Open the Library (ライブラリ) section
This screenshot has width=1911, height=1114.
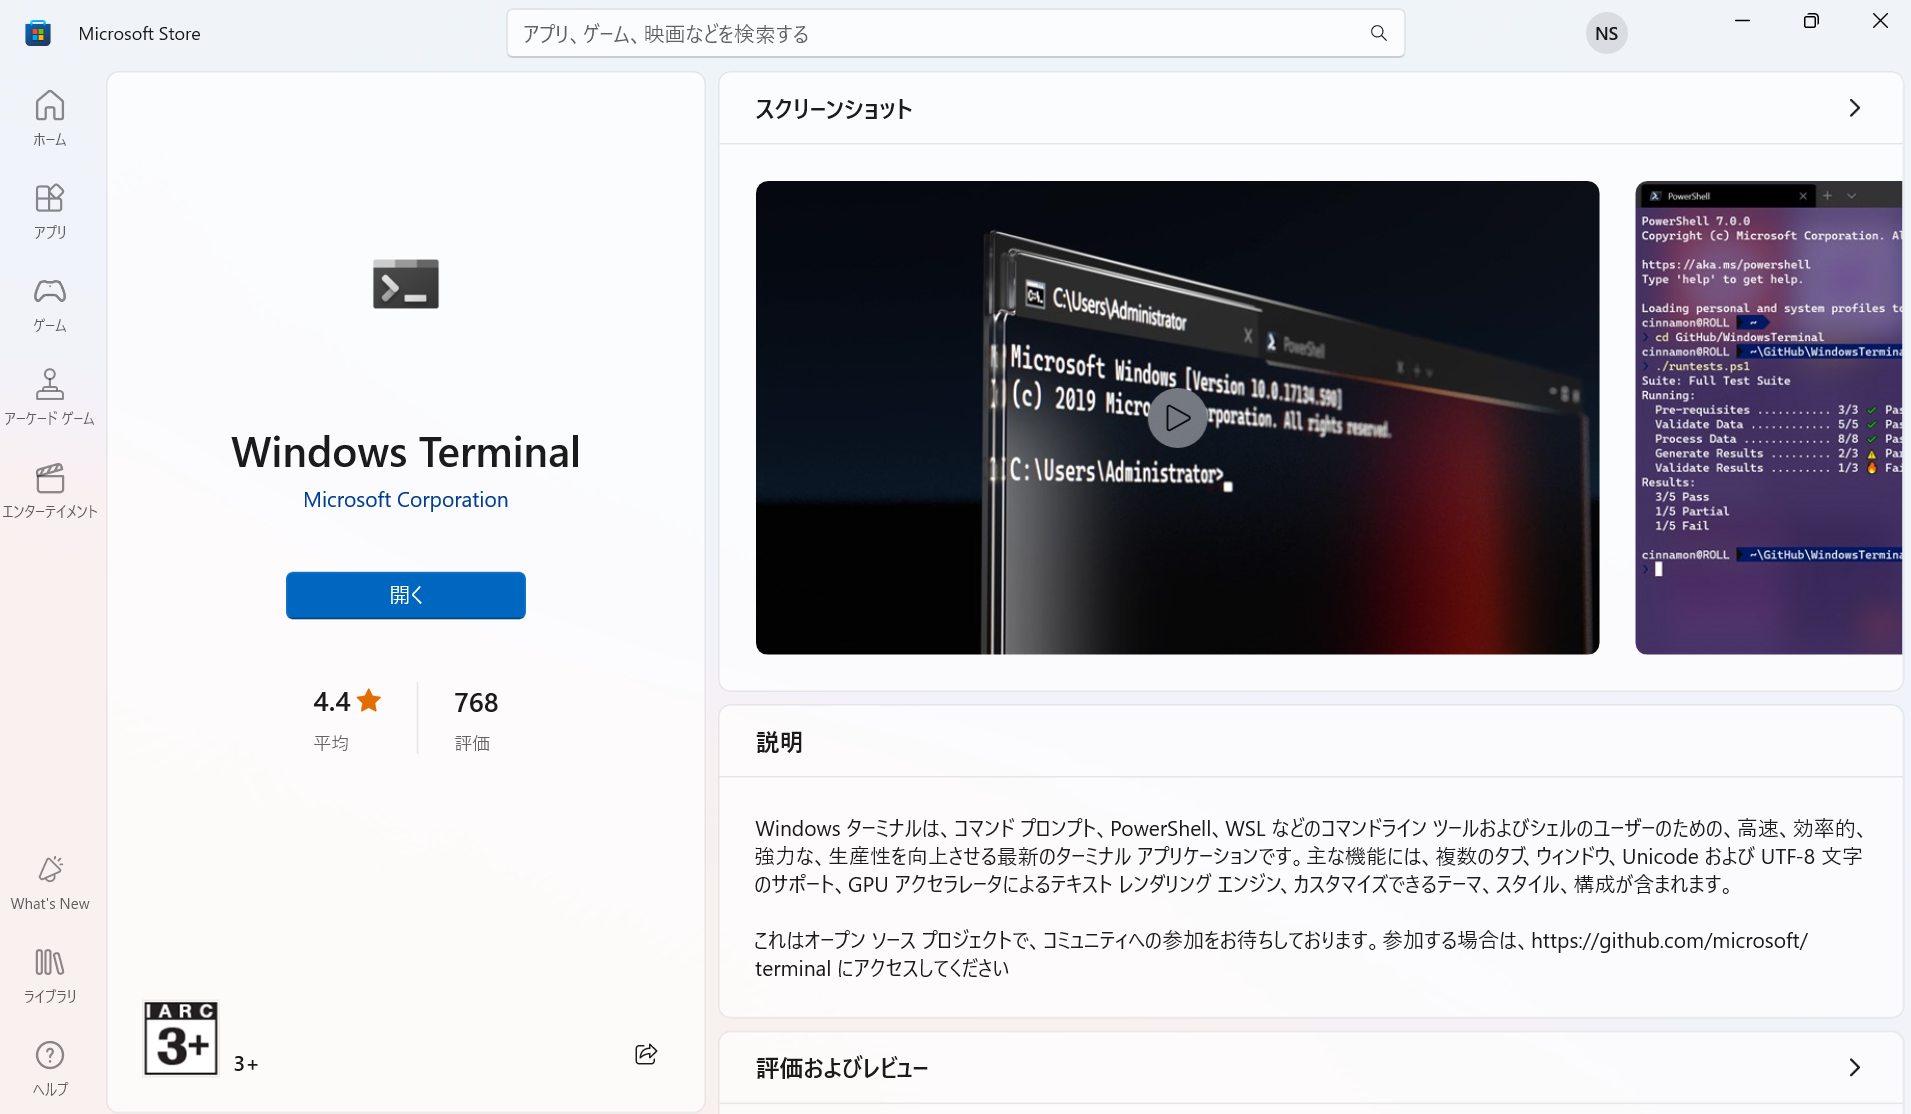(x=50, y=976)
